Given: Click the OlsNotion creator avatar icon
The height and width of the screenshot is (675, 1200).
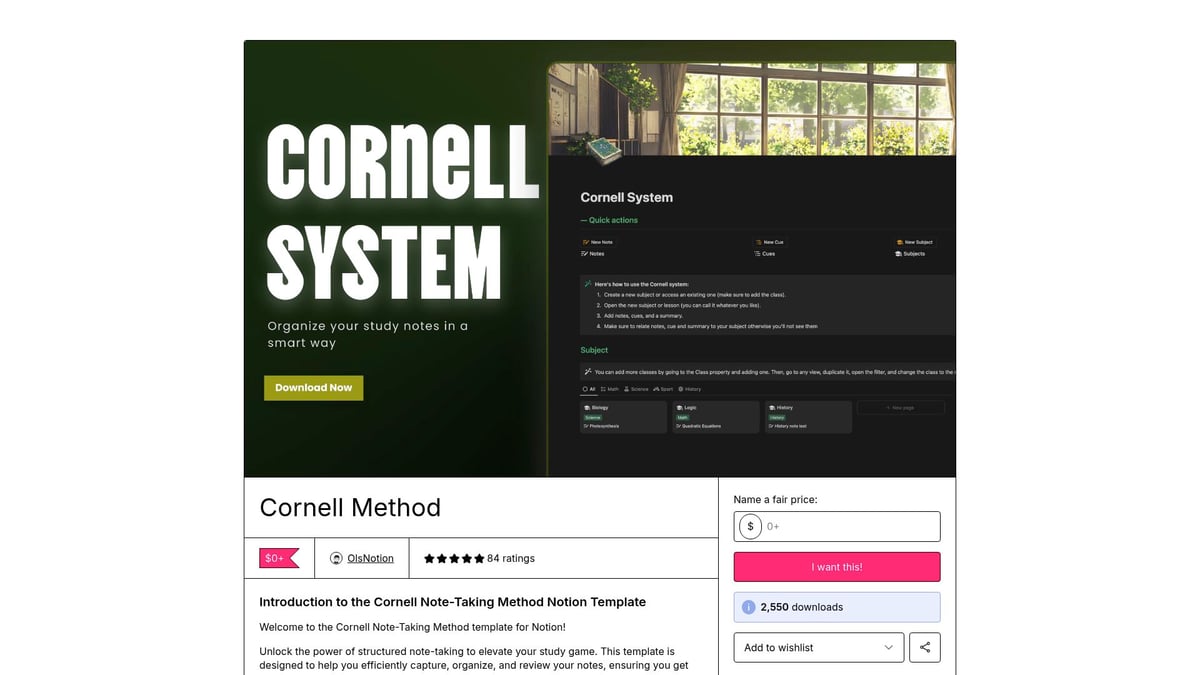Looking at the screenshot, I should (336, 558).
